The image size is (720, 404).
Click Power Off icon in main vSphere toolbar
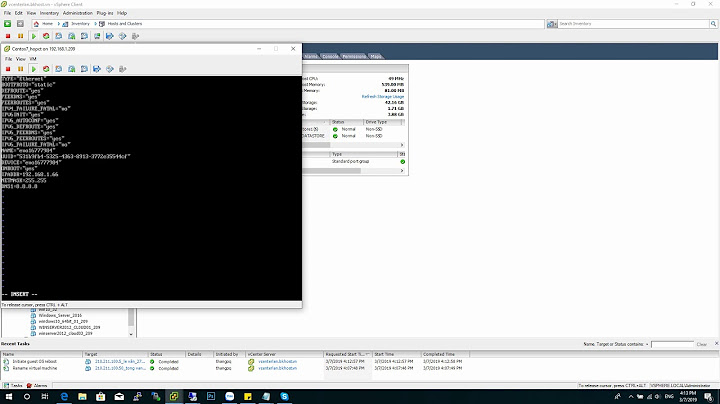point(8,36)
